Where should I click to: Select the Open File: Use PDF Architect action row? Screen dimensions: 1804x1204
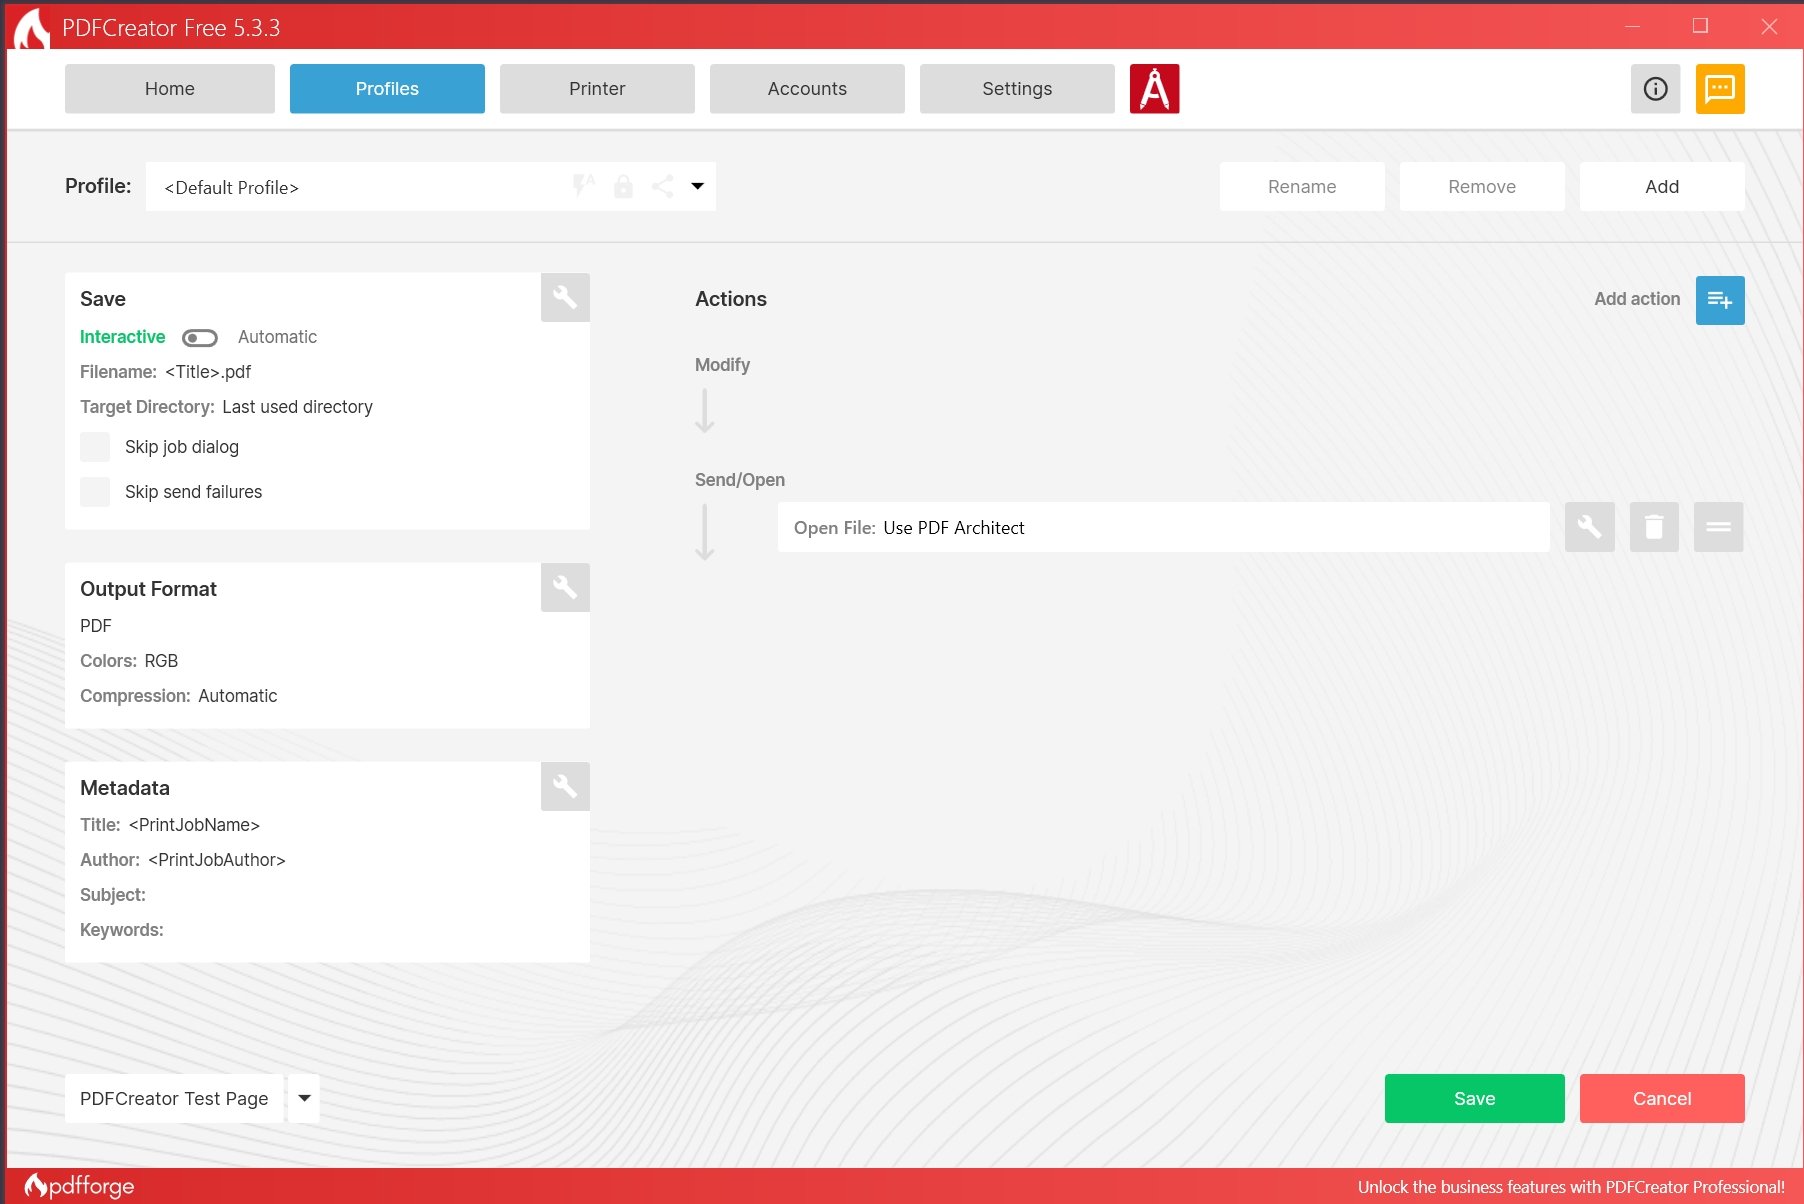[x=1164, y=527]
